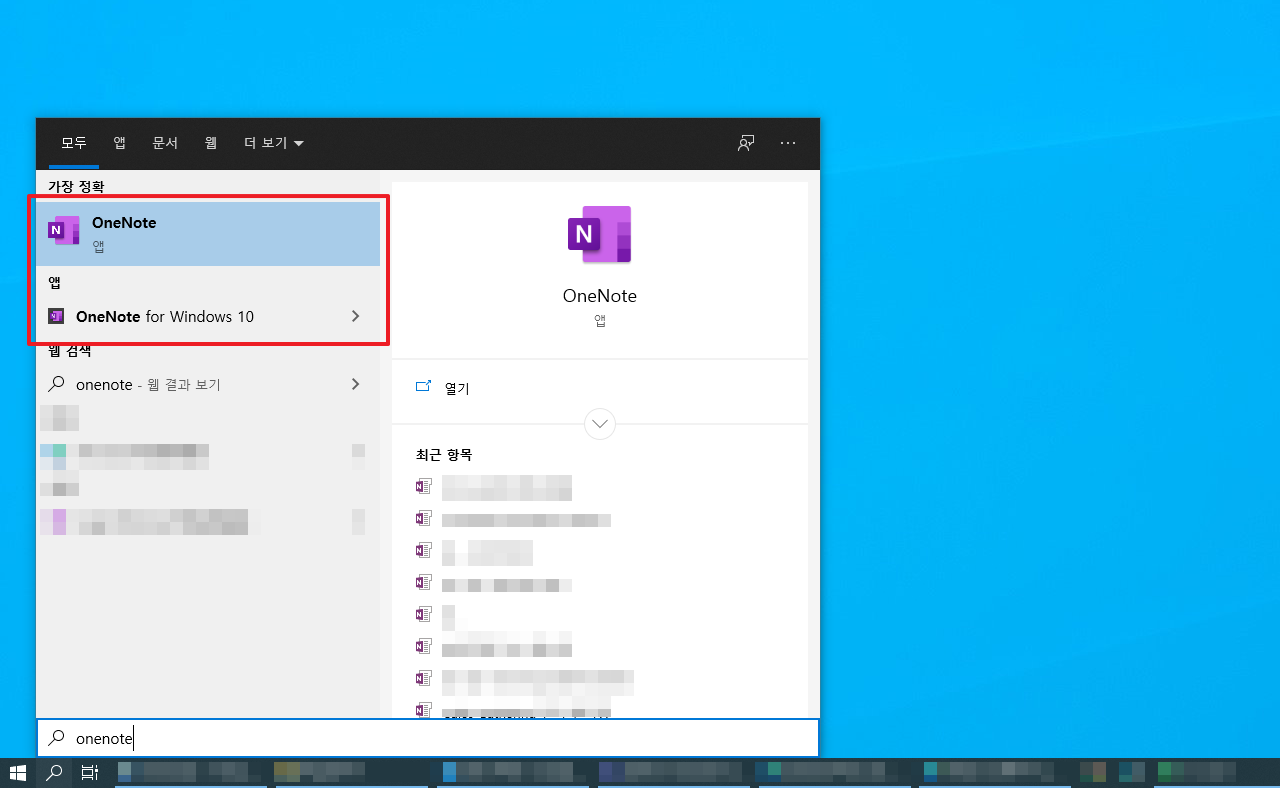Click the OneNote document icon on first recent item
Screen dimensions: 1280x788
coord(423,486)
